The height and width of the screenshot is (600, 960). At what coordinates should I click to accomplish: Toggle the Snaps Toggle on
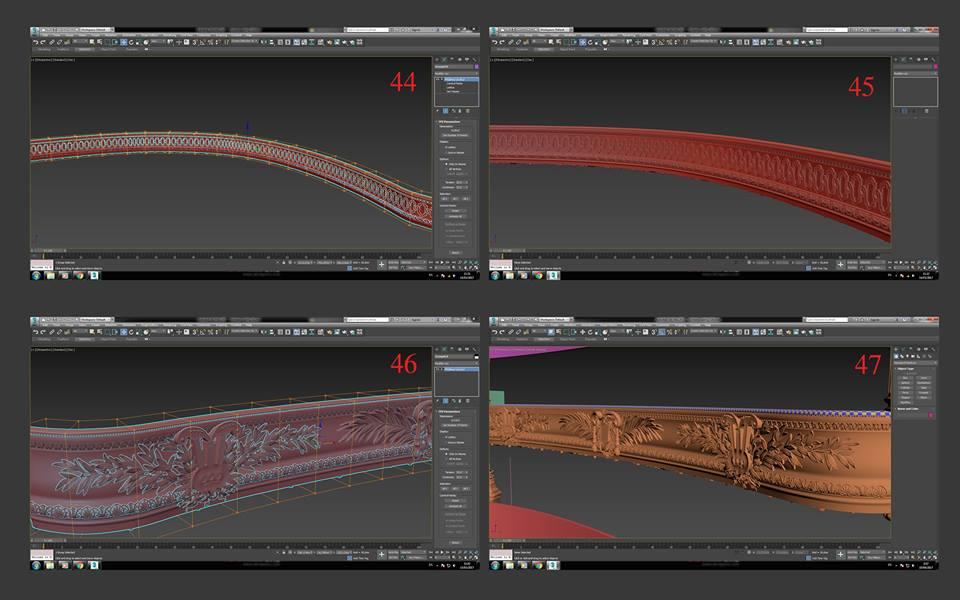194,43
